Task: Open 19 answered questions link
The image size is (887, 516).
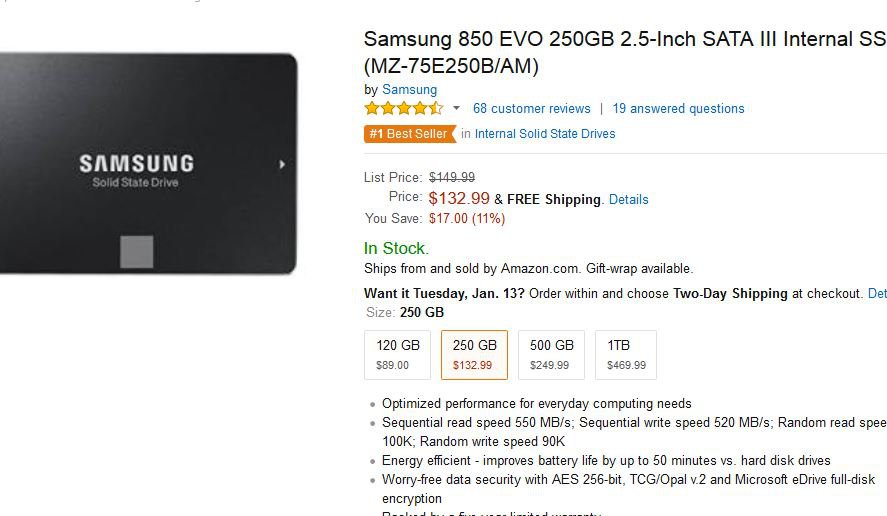Action: (x=678, y=109)
